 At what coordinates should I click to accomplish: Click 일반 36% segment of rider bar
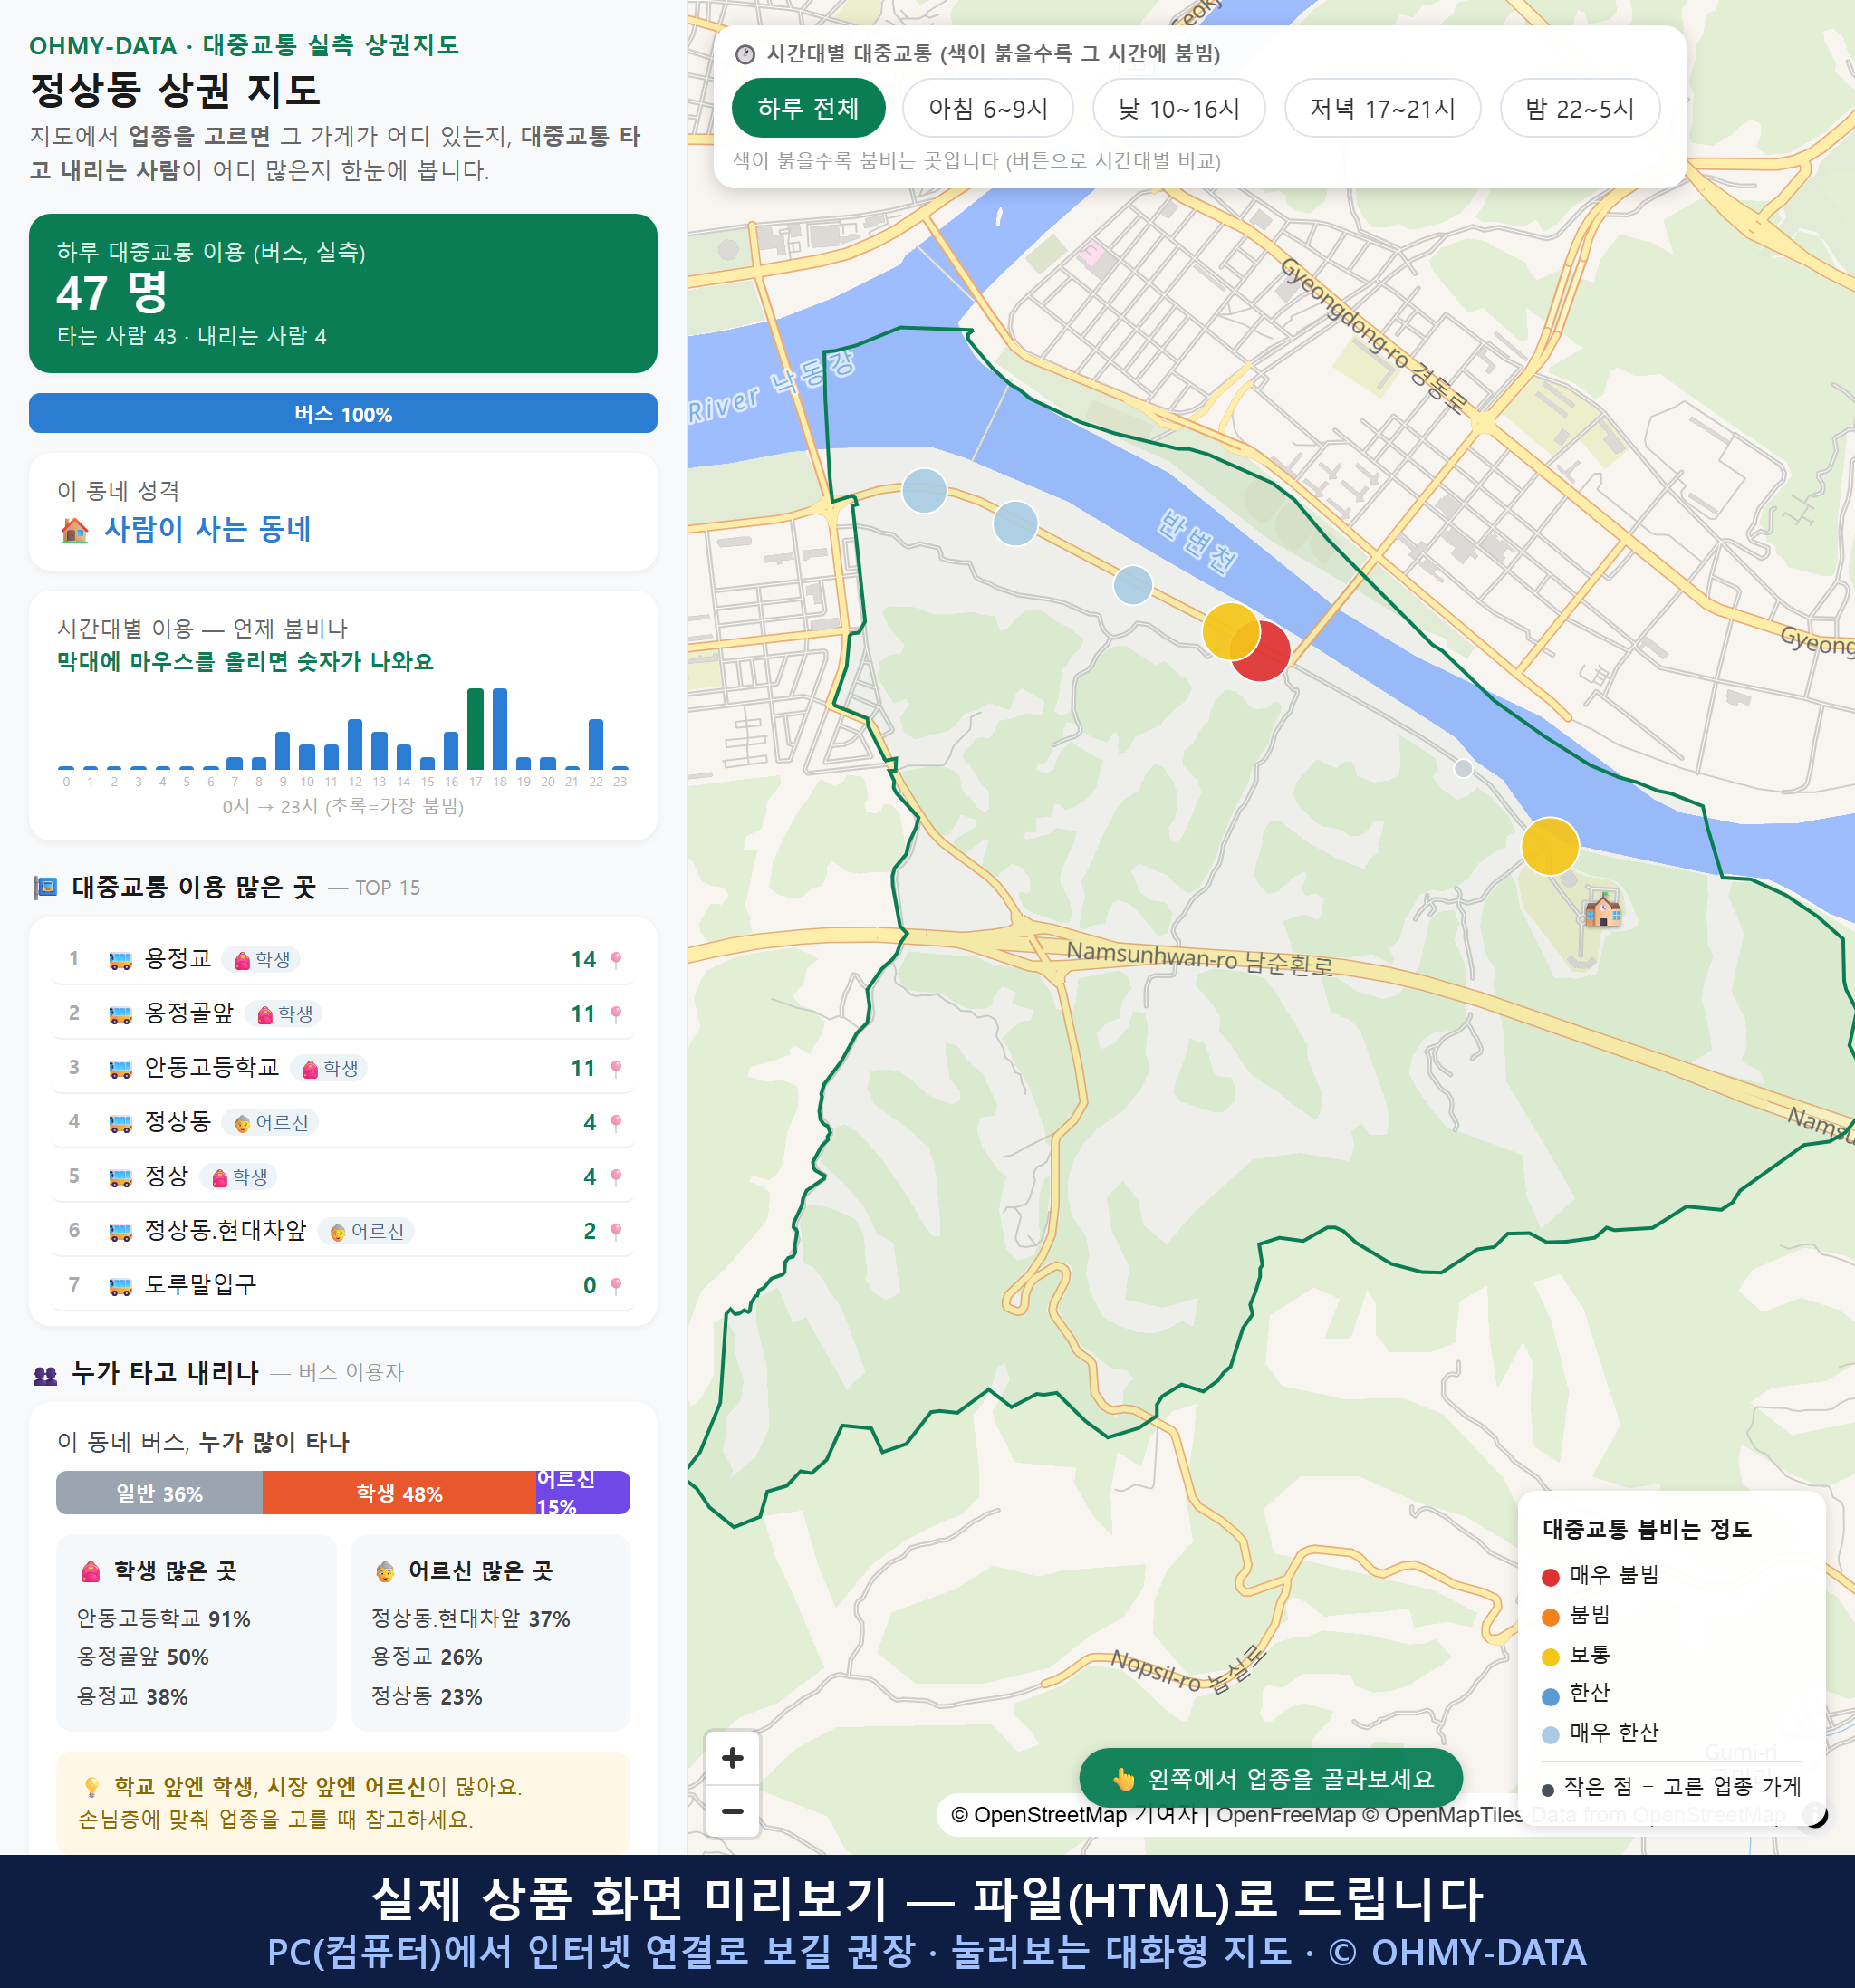159,1493
